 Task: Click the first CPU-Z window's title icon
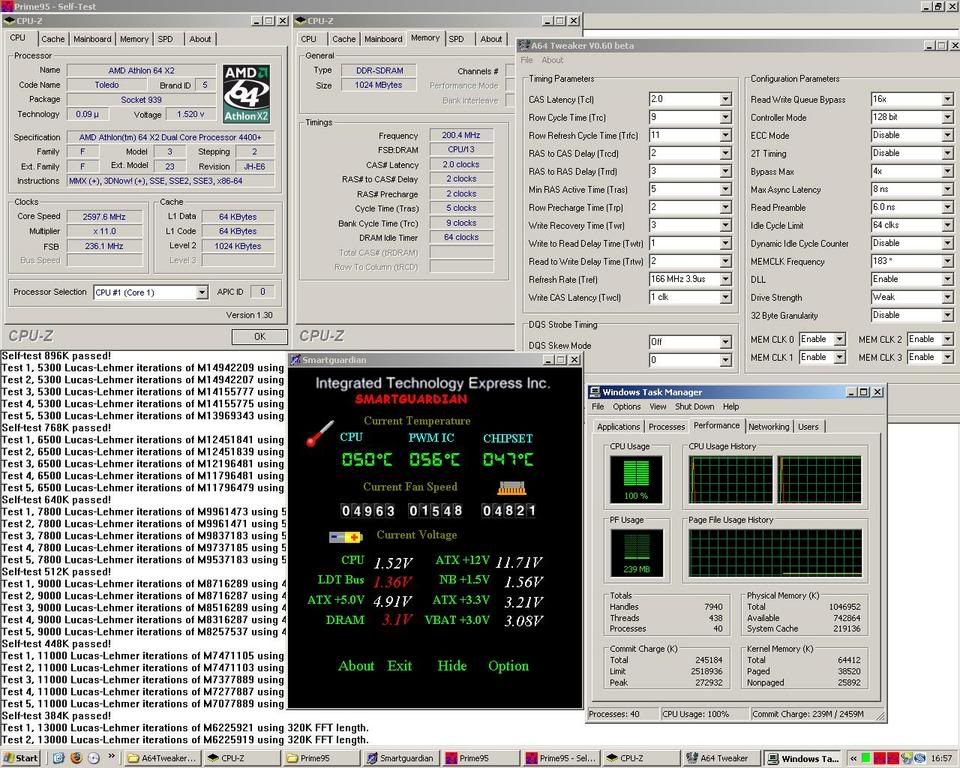click(9, 21)
